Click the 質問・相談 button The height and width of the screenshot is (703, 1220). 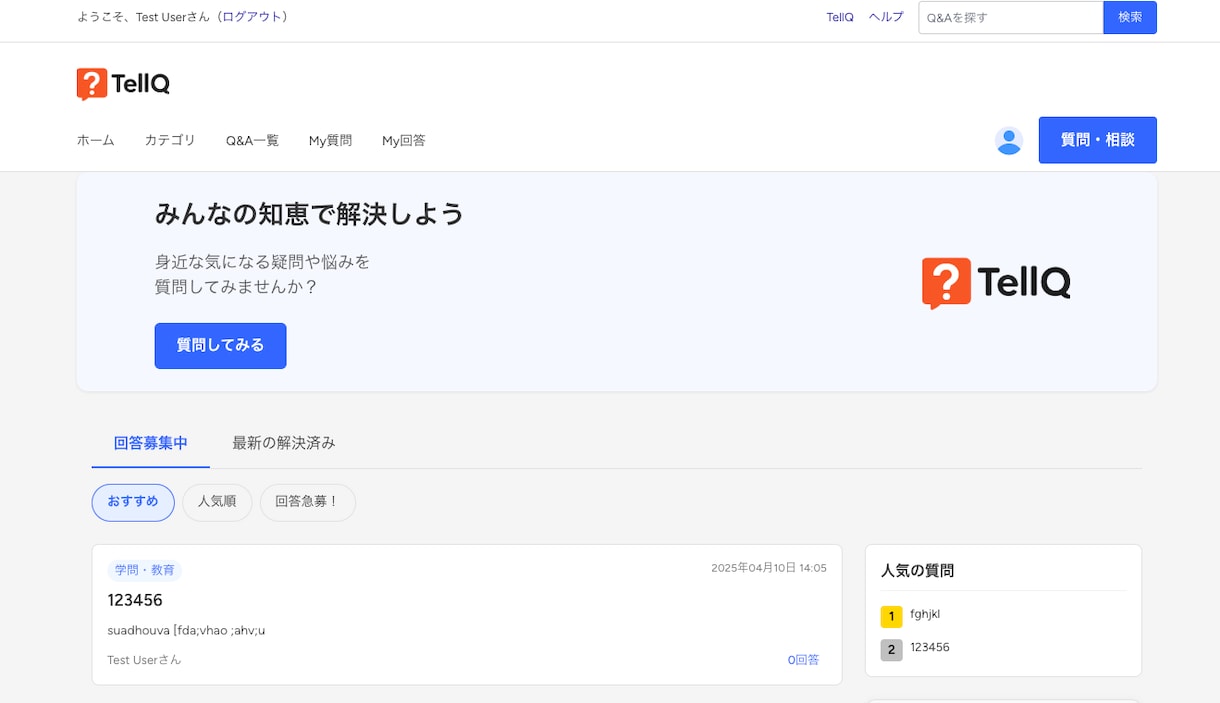pos(1098,140)
